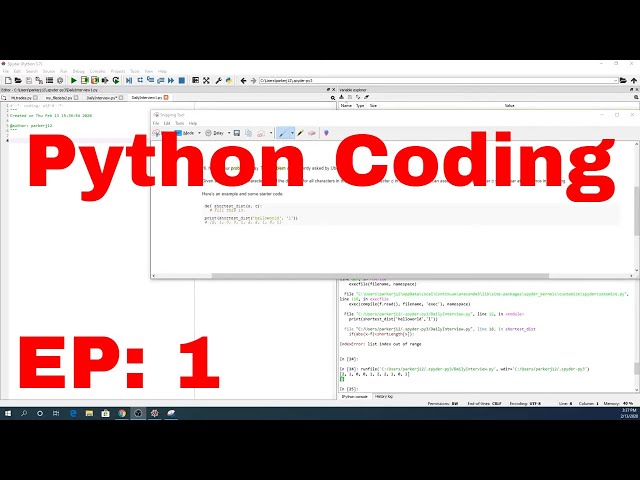
Task: Save snip icon in Snipping Tool
Action: click(237, 133)
